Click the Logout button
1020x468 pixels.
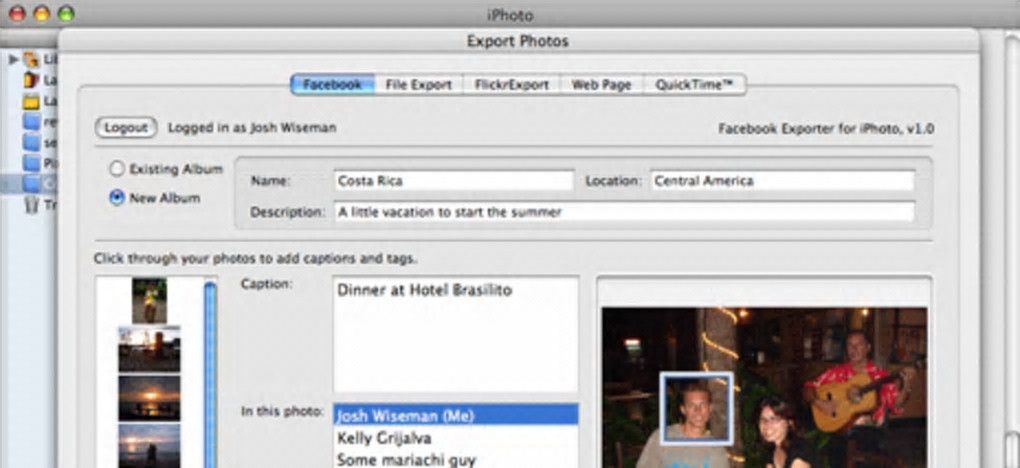(x=126, y=128)
